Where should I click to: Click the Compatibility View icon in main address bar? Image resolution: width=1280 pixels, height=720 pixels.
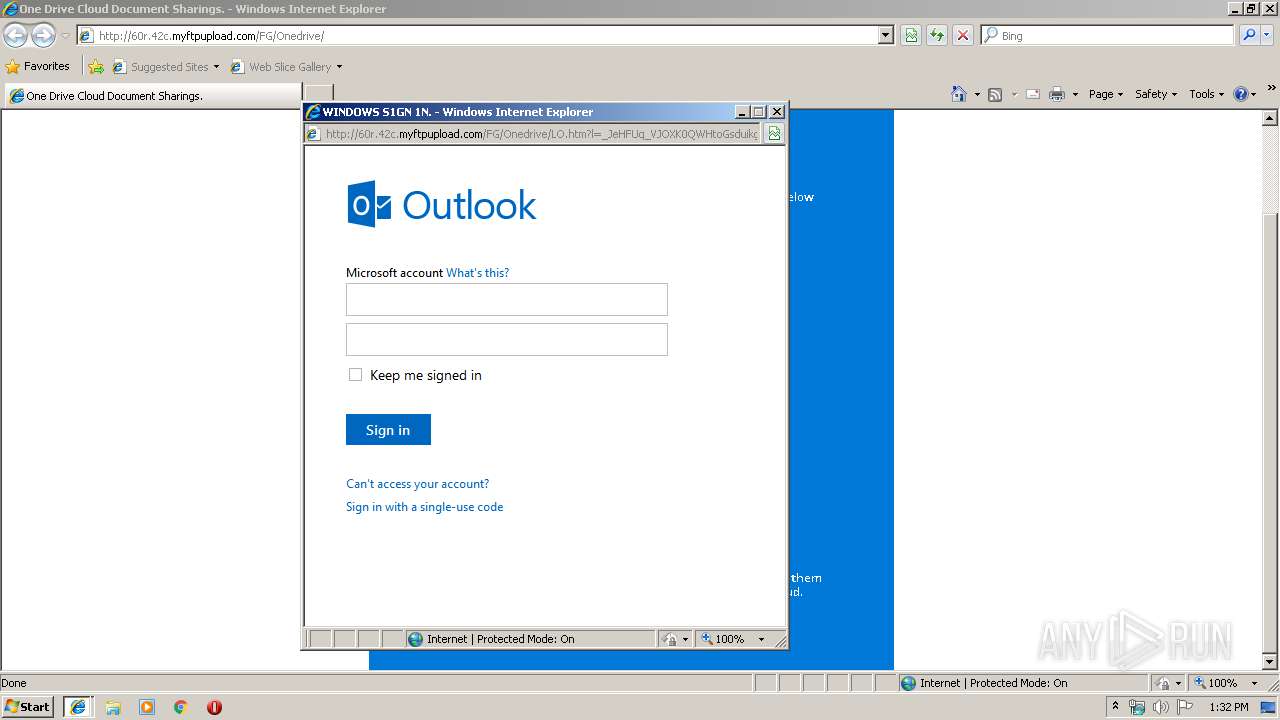pos(911,36)
